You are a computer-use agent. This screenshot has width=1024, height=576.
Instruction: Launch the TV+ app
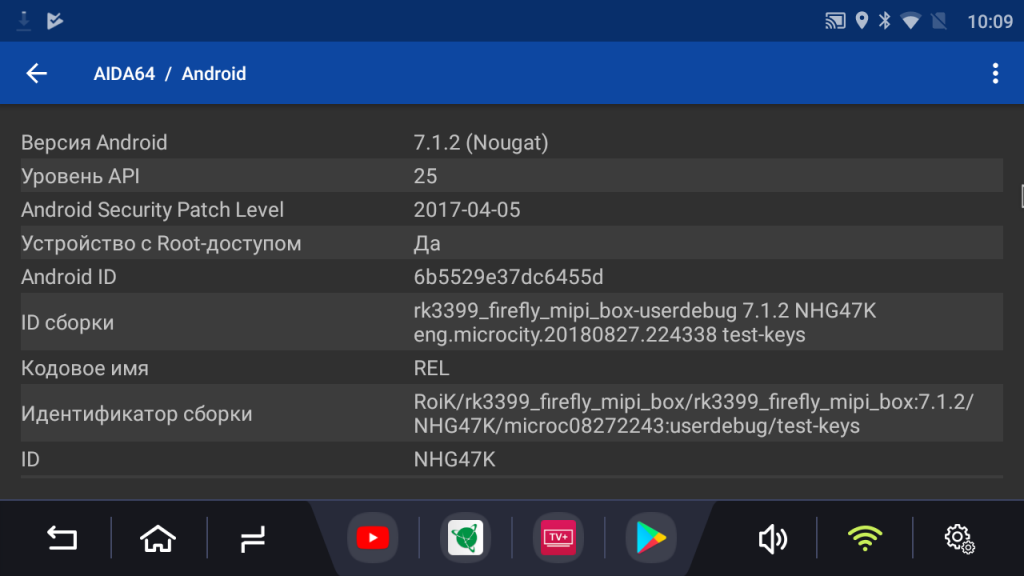(x=557, y=538)
